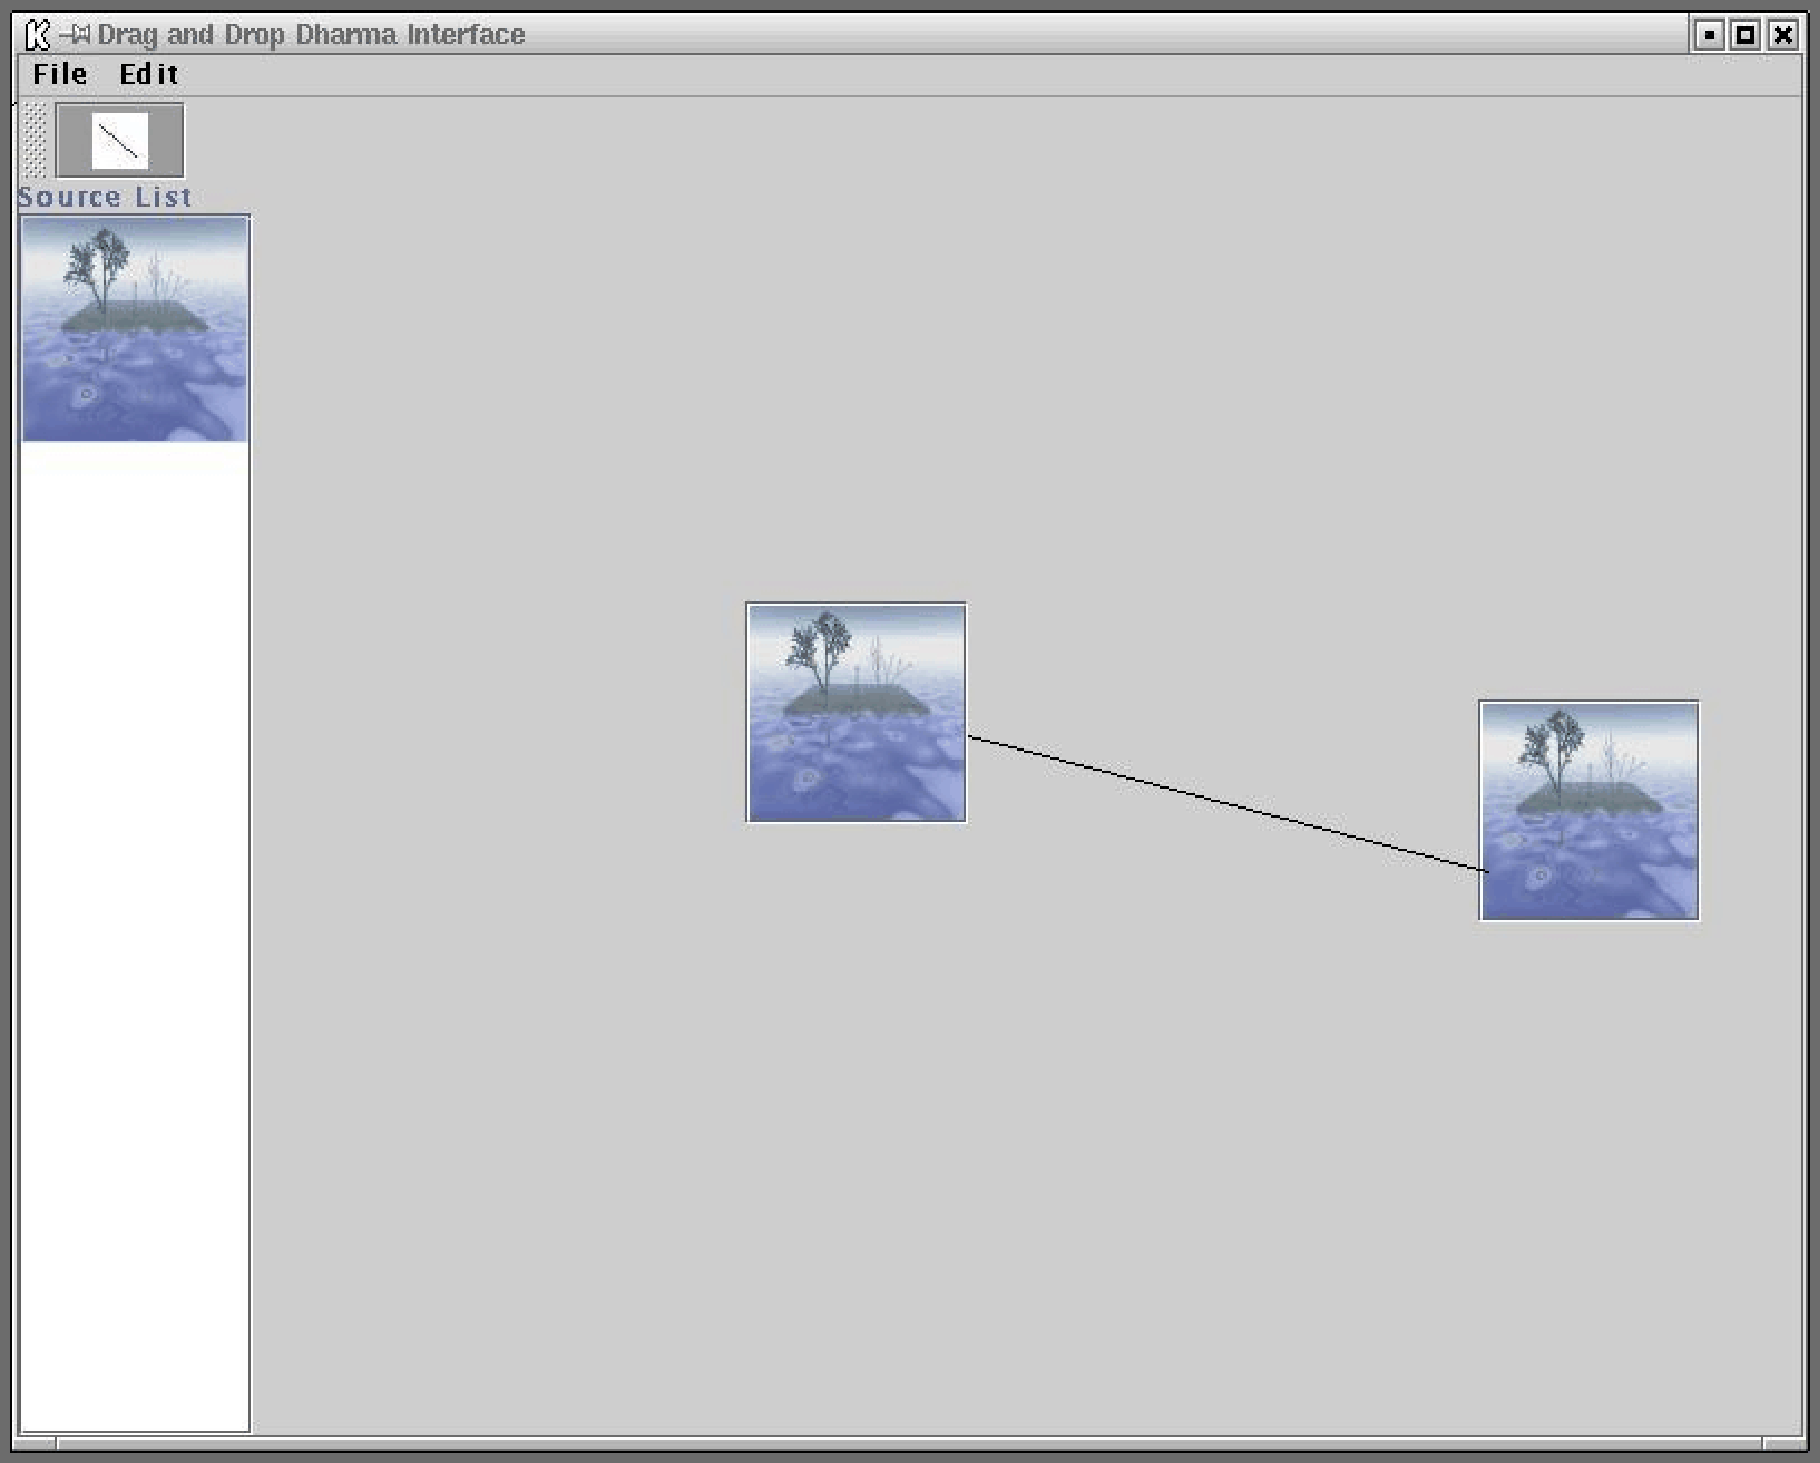1820x1463 pixels.
Task: Open the File menu
Action: pos(60,74)
